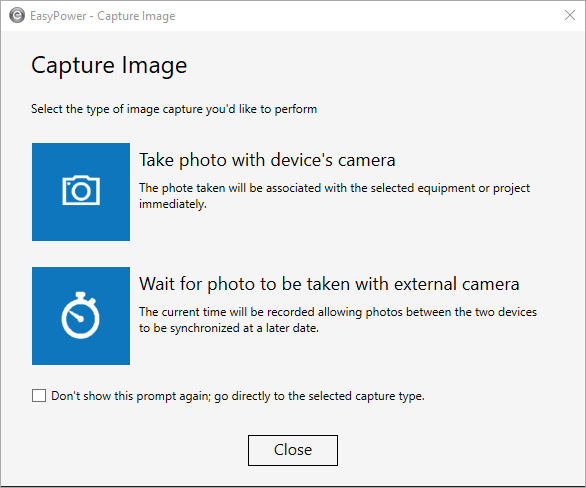Choose 'Wait for photo to be taken with external camera'
This screenshot has height=488, width=586.
click(329, 284)
